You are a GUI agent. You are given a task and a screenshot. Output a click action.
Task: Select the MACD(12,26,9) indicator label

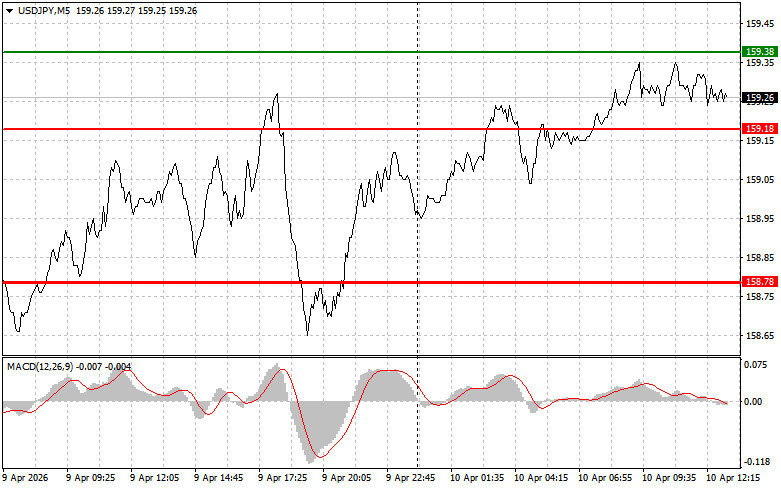pyautogui.click(x=40, y=367)
